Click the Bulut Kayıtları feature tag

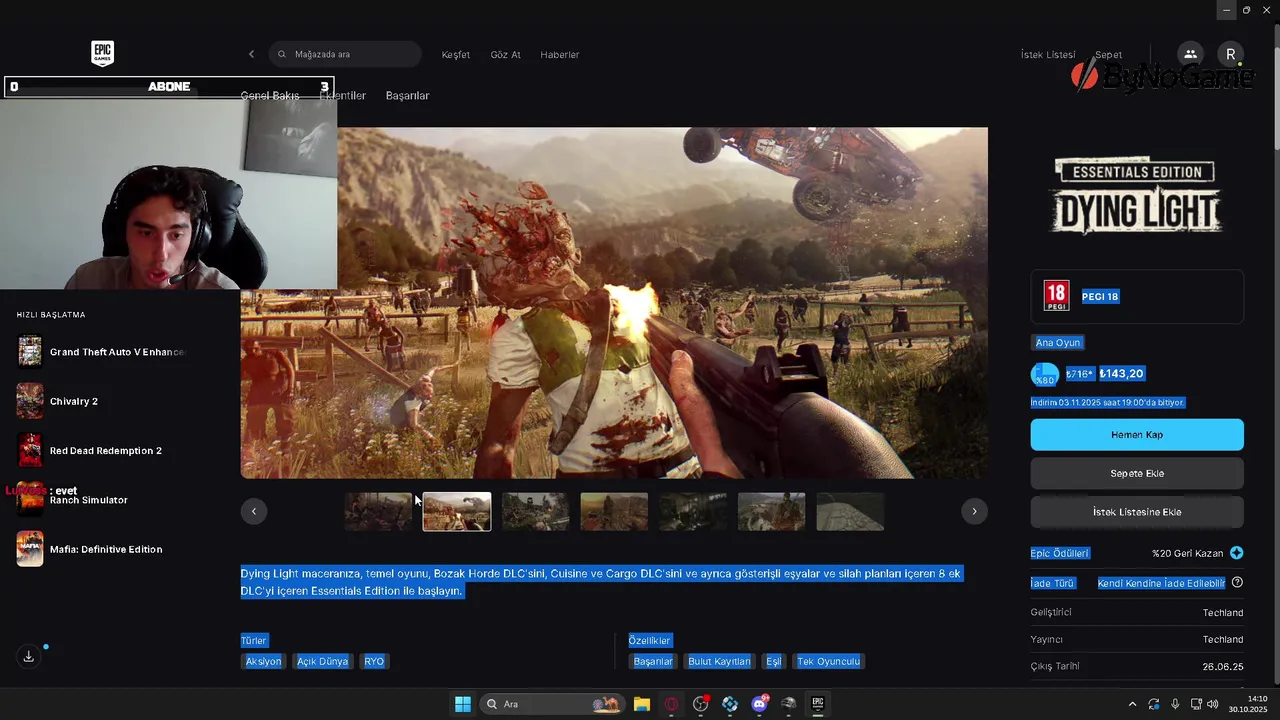pyautogui.click(x=719, y=661)
